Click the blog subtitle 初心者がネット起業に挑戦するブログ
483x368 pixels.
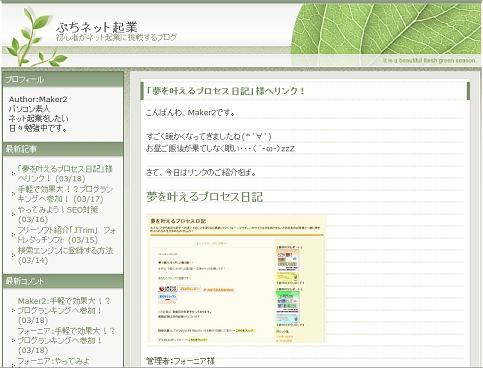tap(116, 37)
